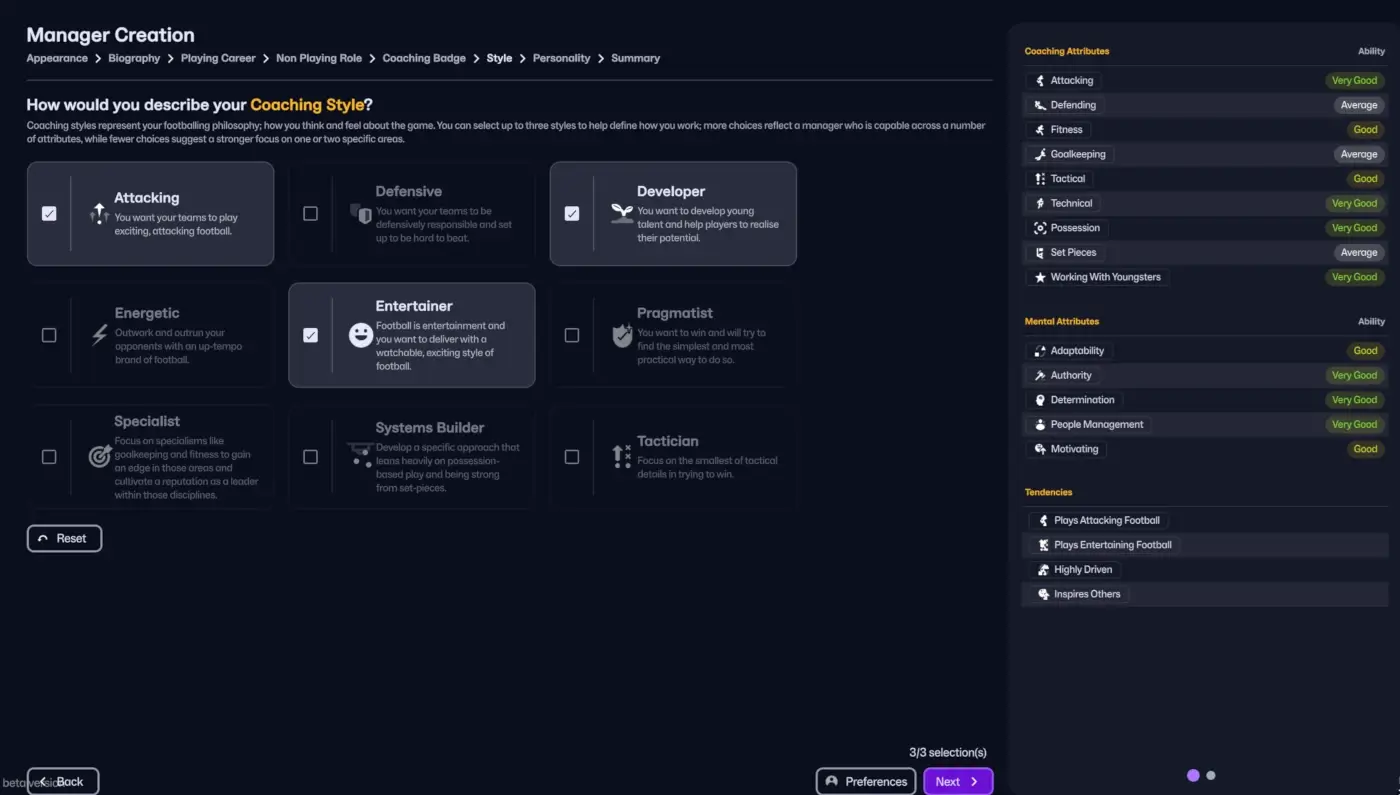This screenshot has width=1400, height=795.
Task: Click the Coaching Attributes heading
Action: (1067, 51)
